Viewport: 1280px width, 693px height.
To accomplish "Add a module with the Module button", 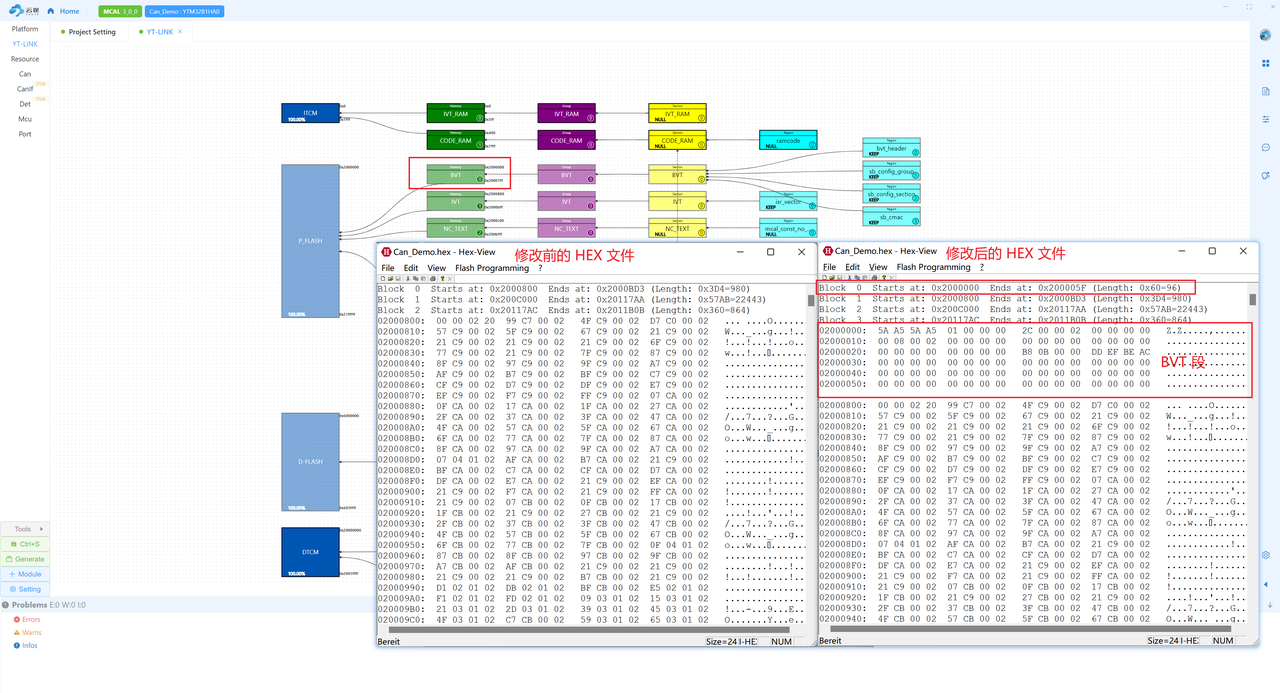I will tap(25, 574).
